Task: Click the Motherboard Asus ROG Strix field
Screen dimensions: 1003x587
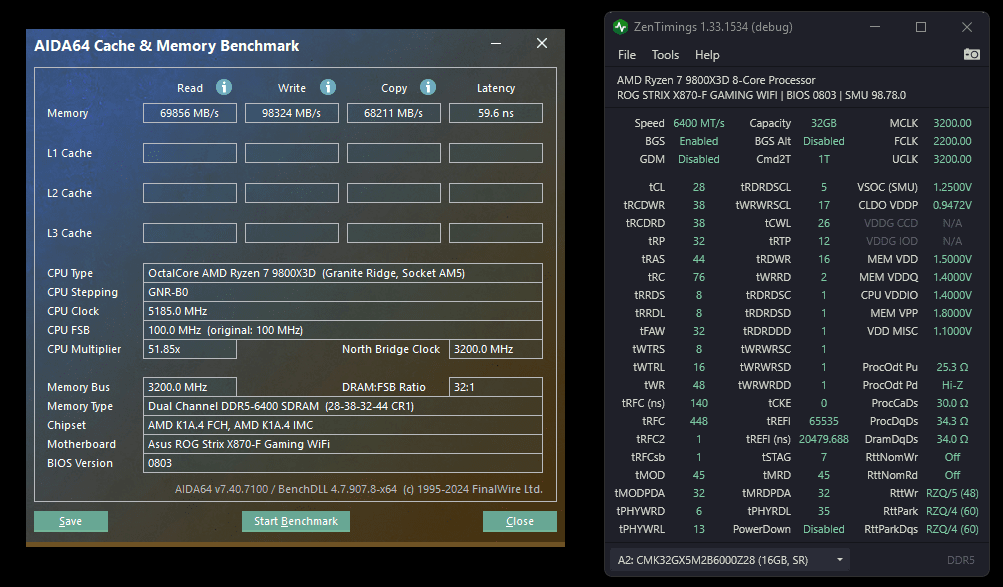Action: (343, 444)
